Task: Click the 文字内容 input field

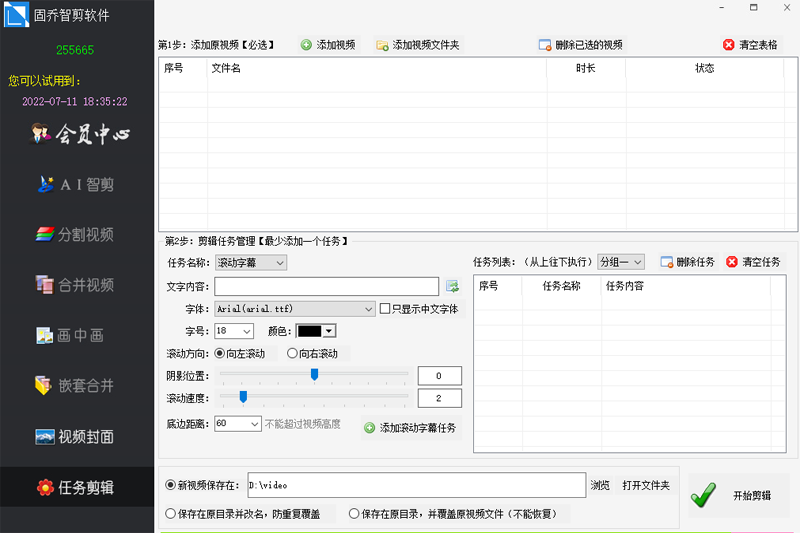Action: (x=327, y=287)
